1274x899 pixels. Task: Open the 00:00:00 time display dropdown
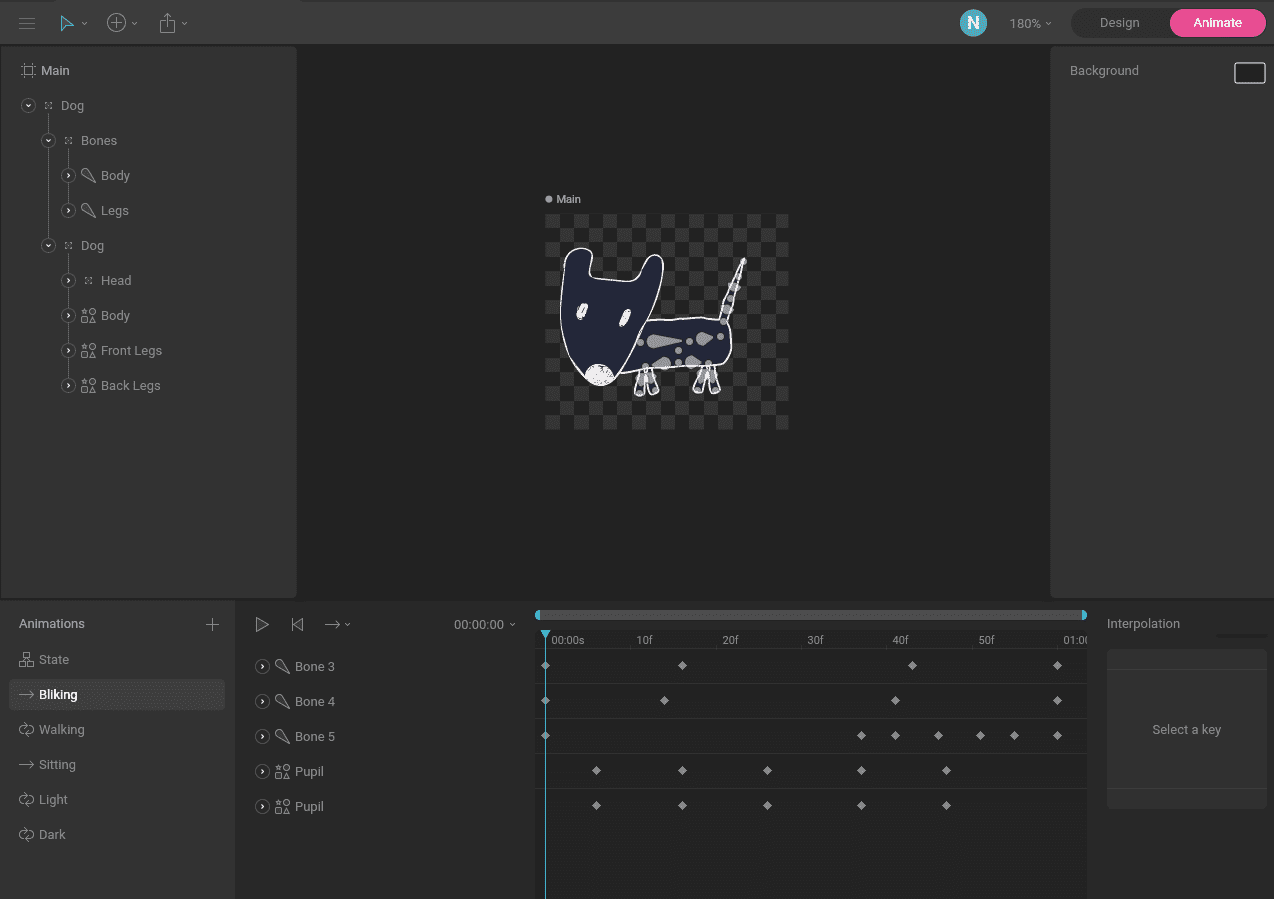(485, 624)
